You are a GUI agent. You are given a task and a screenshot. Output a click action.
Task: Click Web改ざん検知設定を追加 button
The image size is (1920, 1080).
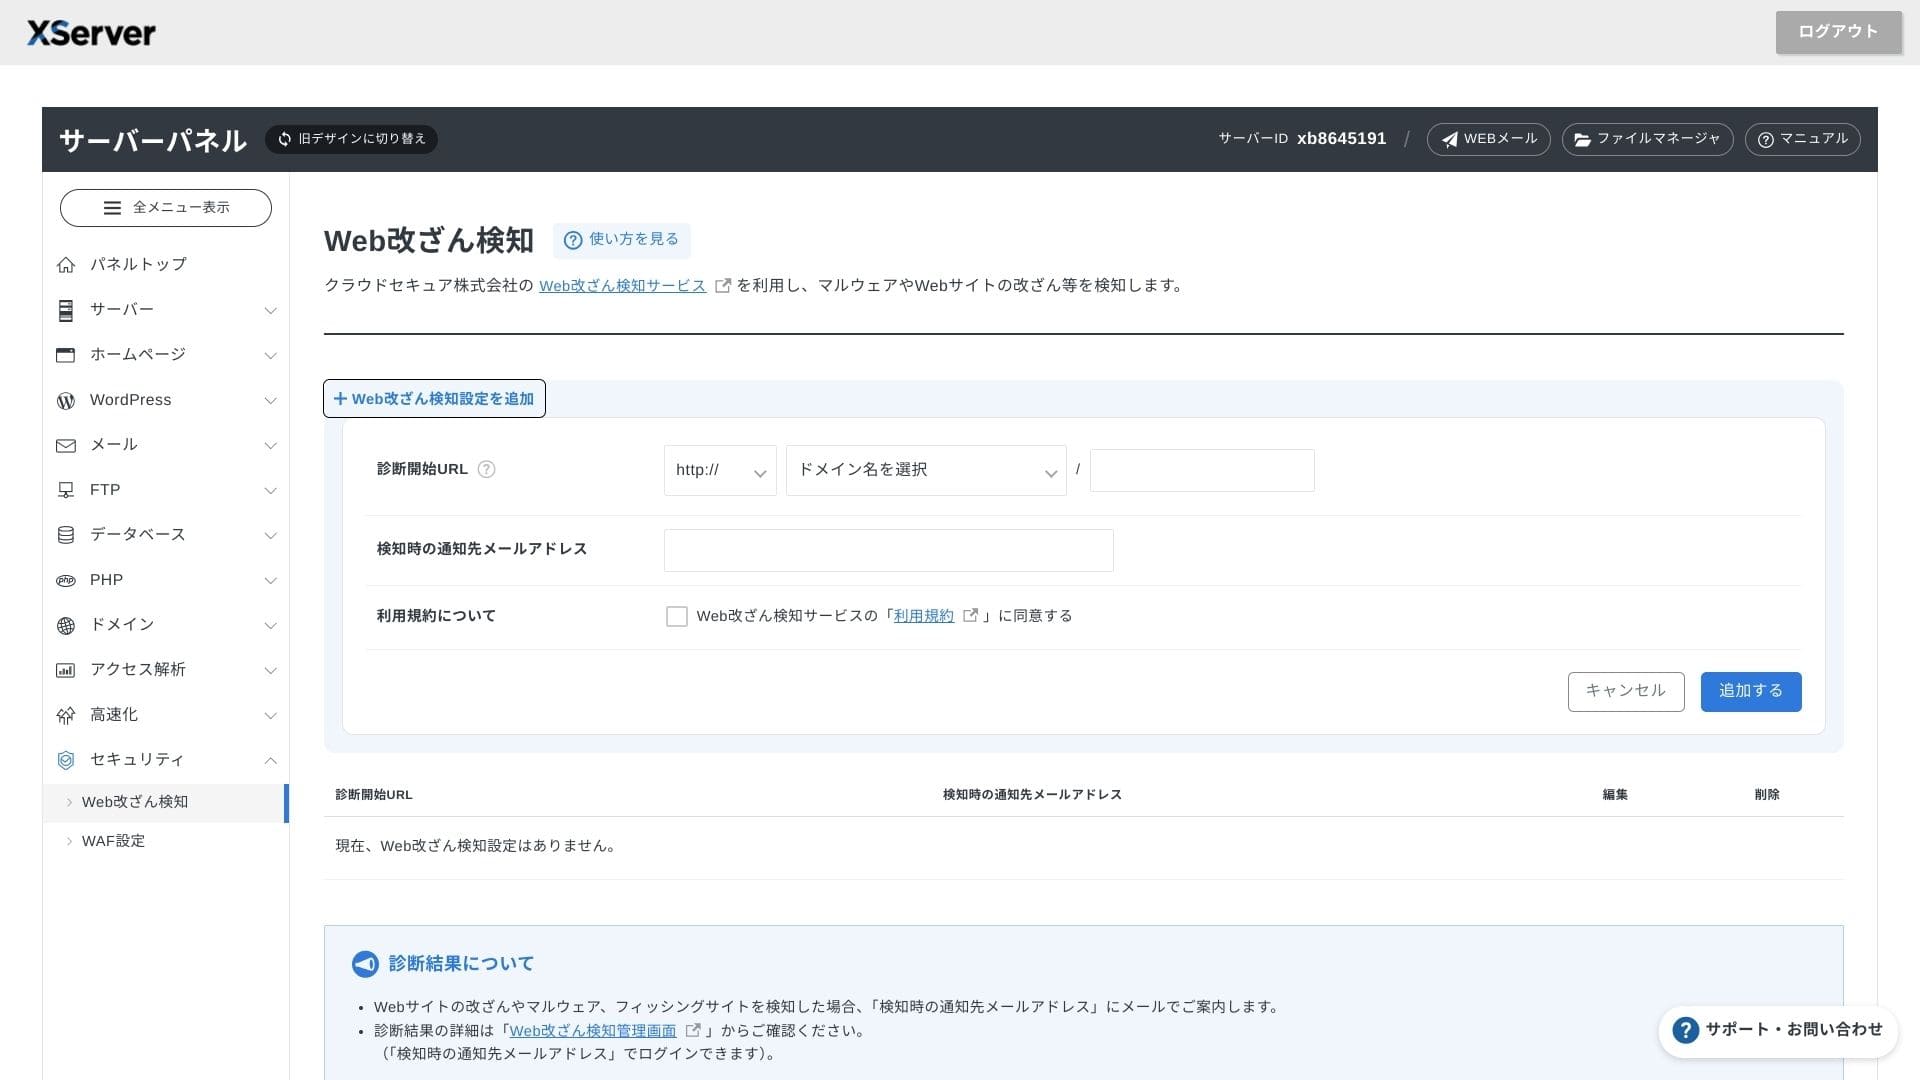pos(434,398)
